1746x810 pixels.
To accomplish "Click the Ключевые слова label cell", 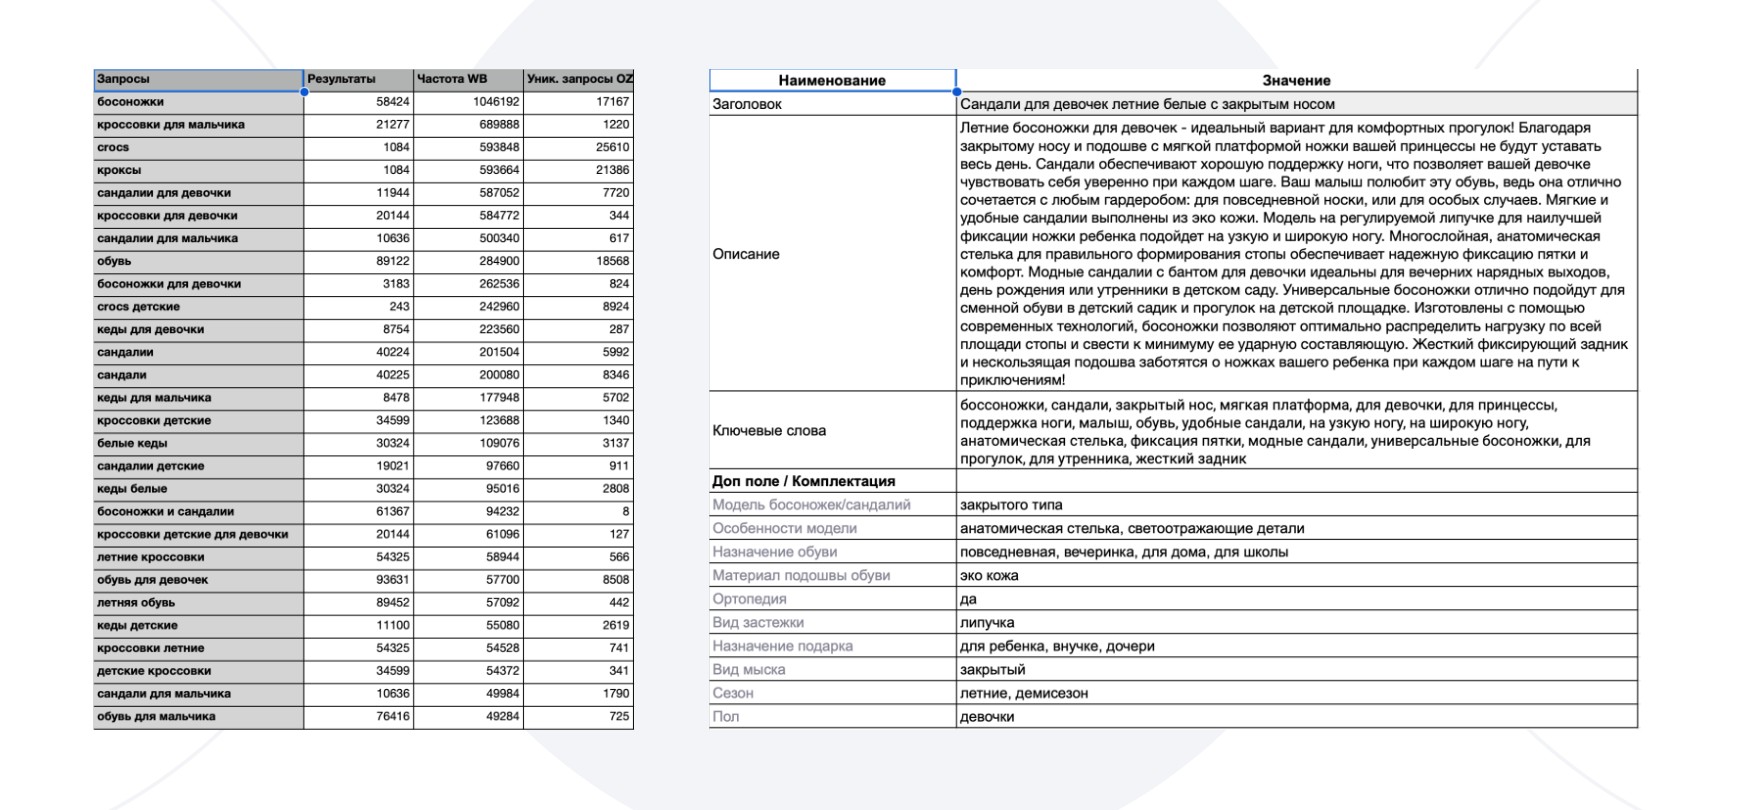I will [832, 431].
